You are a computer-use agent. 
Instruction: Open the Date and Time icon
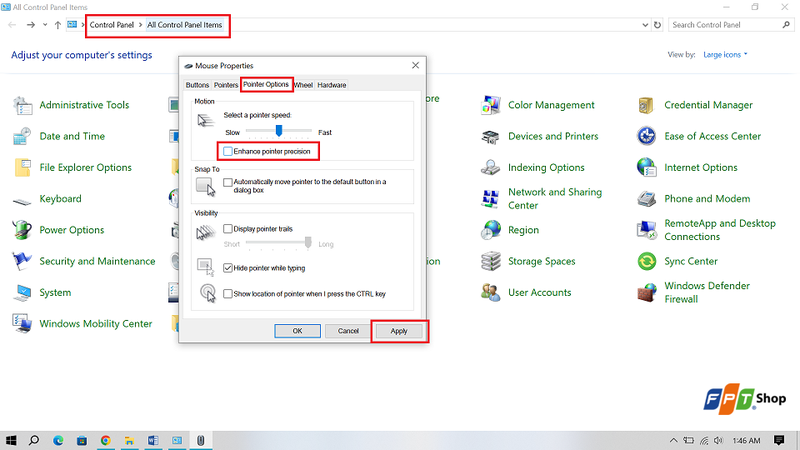click(x=22, y=136)
